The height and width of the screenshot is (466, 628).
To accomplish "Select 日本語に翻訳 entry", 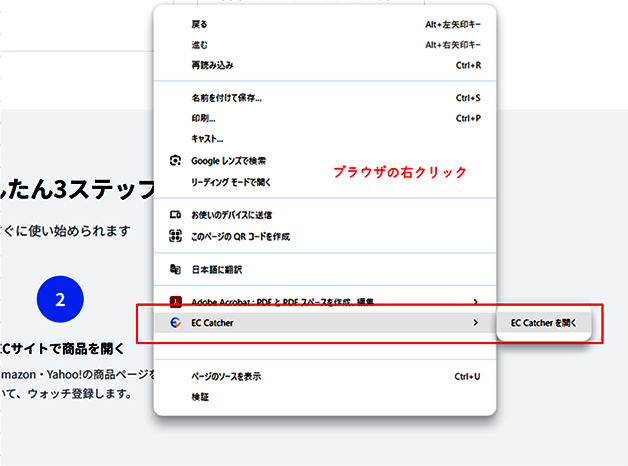I will click(325, 270).
